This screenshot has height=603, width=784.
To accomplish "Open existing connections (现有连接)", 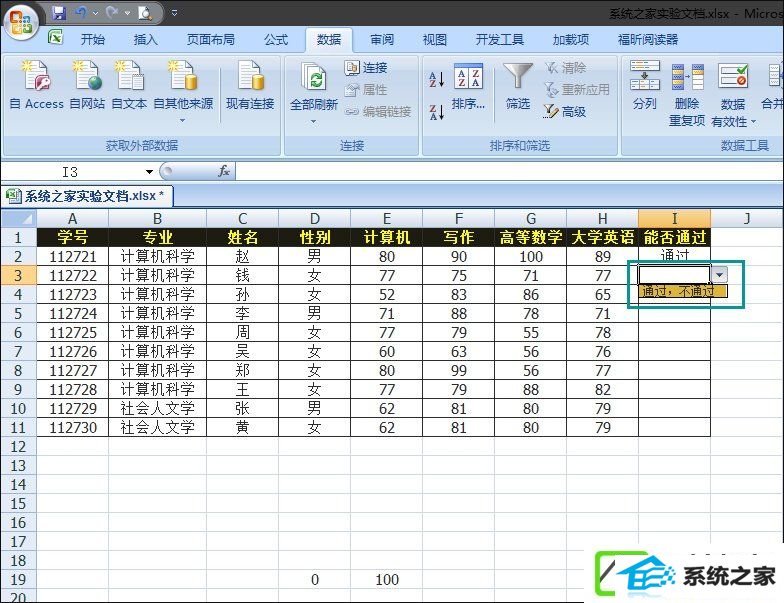I will (x=250, y=84).
